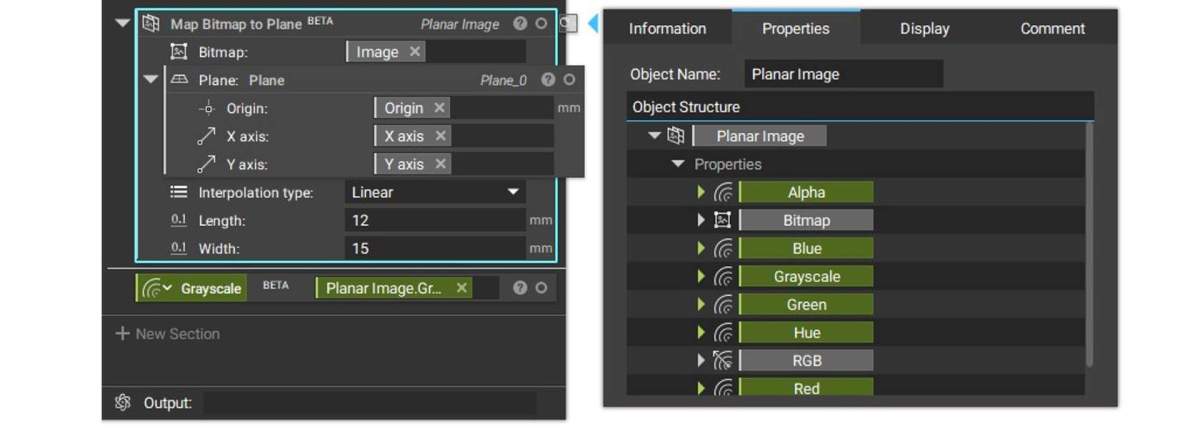Toggle the circle indicator on Map Bitmap to Plane header
The width and height of the screenshot is (1200, 429).
(x=541, y=23)
